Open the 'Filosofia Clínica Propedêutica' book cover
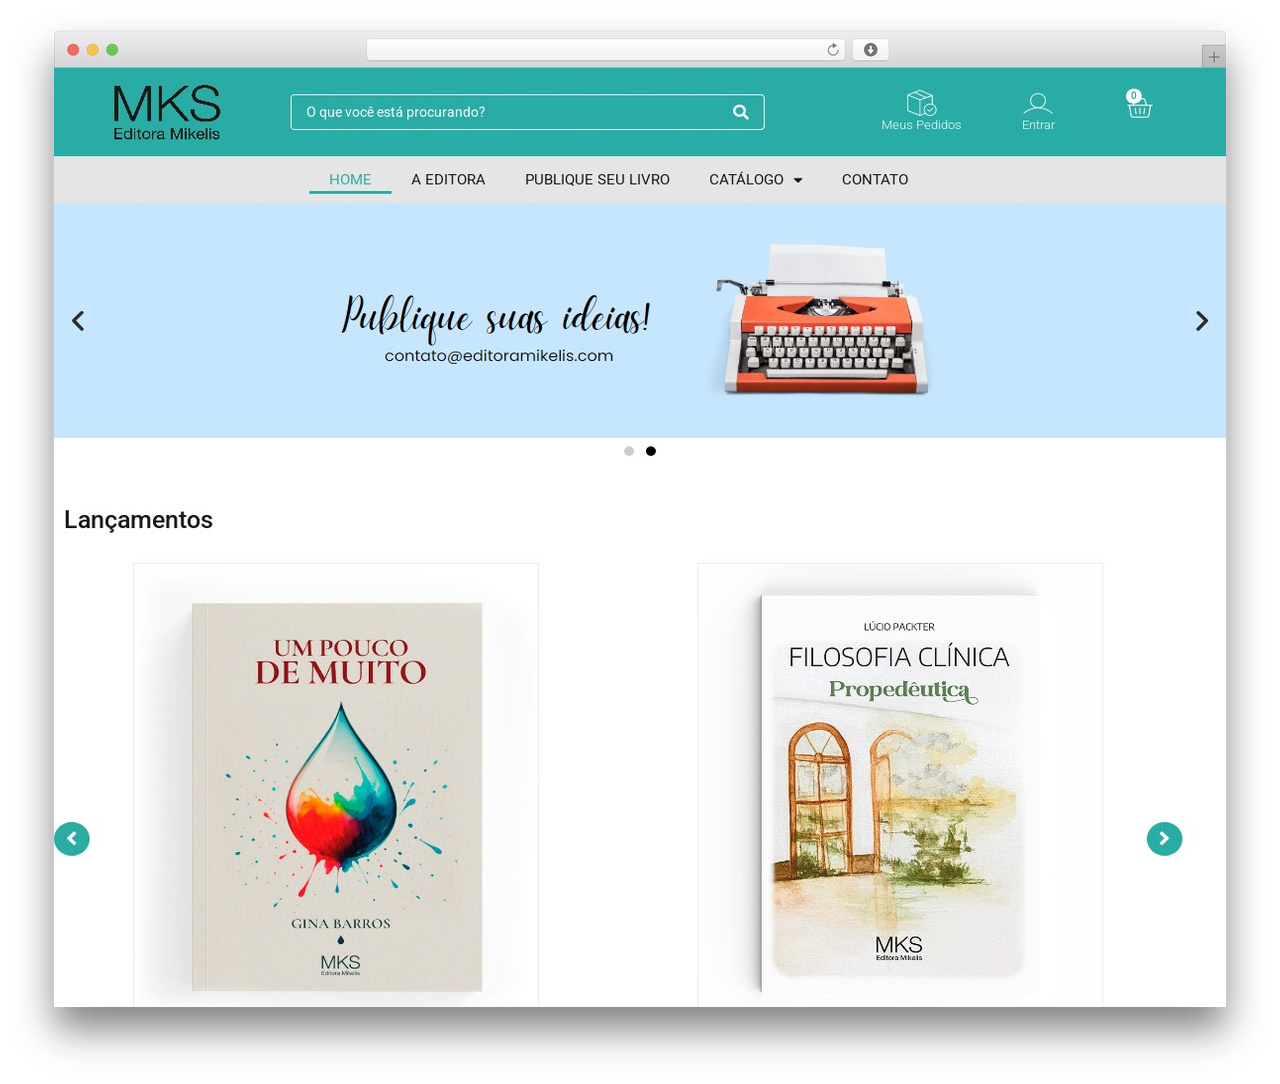Image resolution: width=1280 pixels, height=1084 pixels. tap(899, 794)
